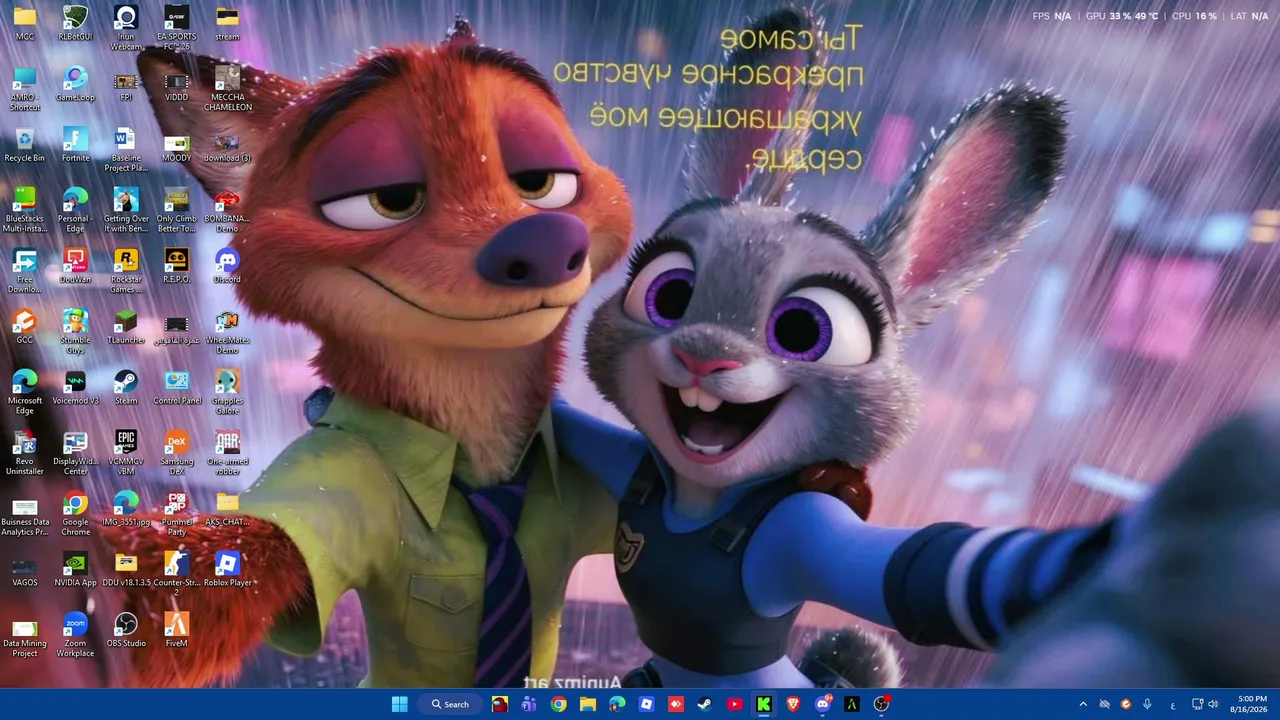This screenshot has width=1280, height=720.
Task: Select the Steam desktop shortcut
Action: [126, 388]
